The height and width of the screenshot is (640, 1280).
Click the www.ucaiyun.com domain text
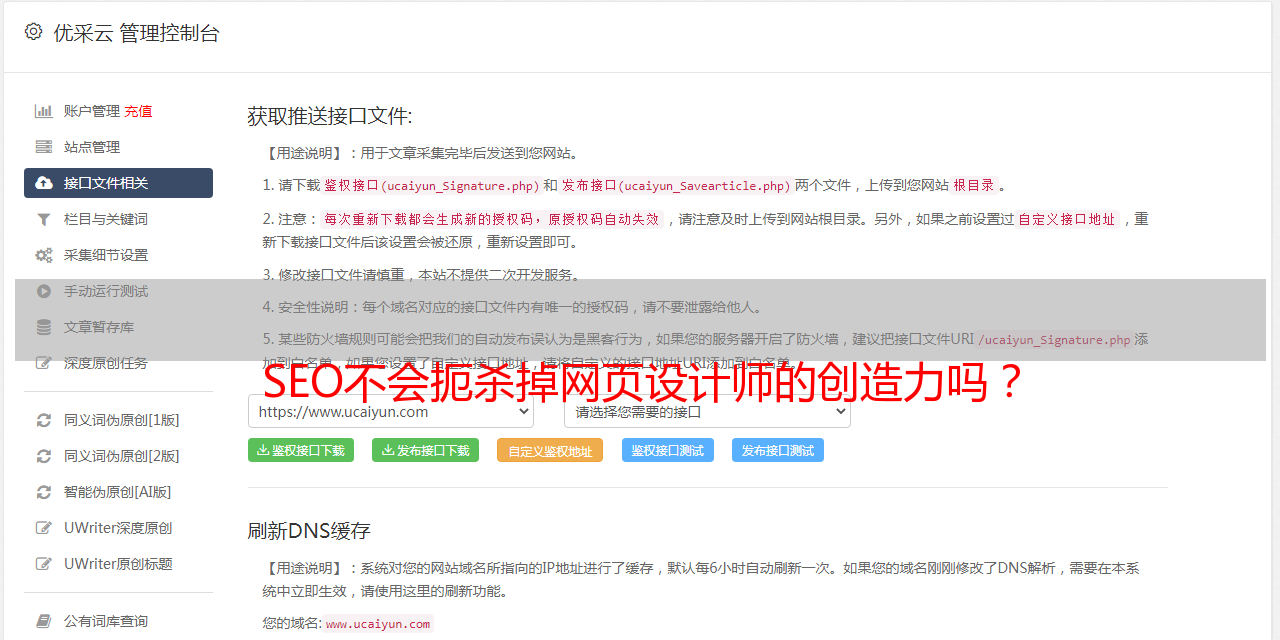point(378,624)
